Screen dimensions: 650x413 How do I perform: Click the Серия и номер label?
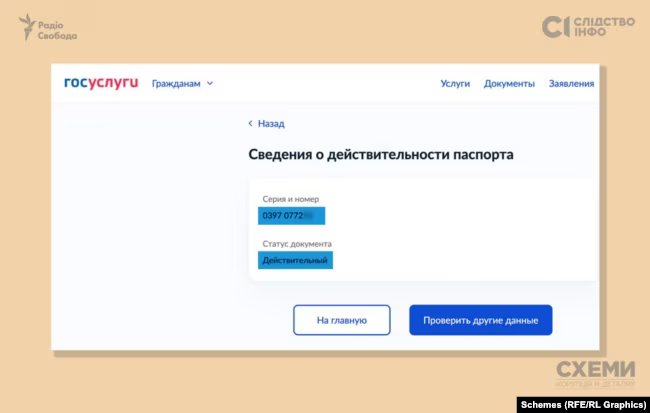coord(291,199)
